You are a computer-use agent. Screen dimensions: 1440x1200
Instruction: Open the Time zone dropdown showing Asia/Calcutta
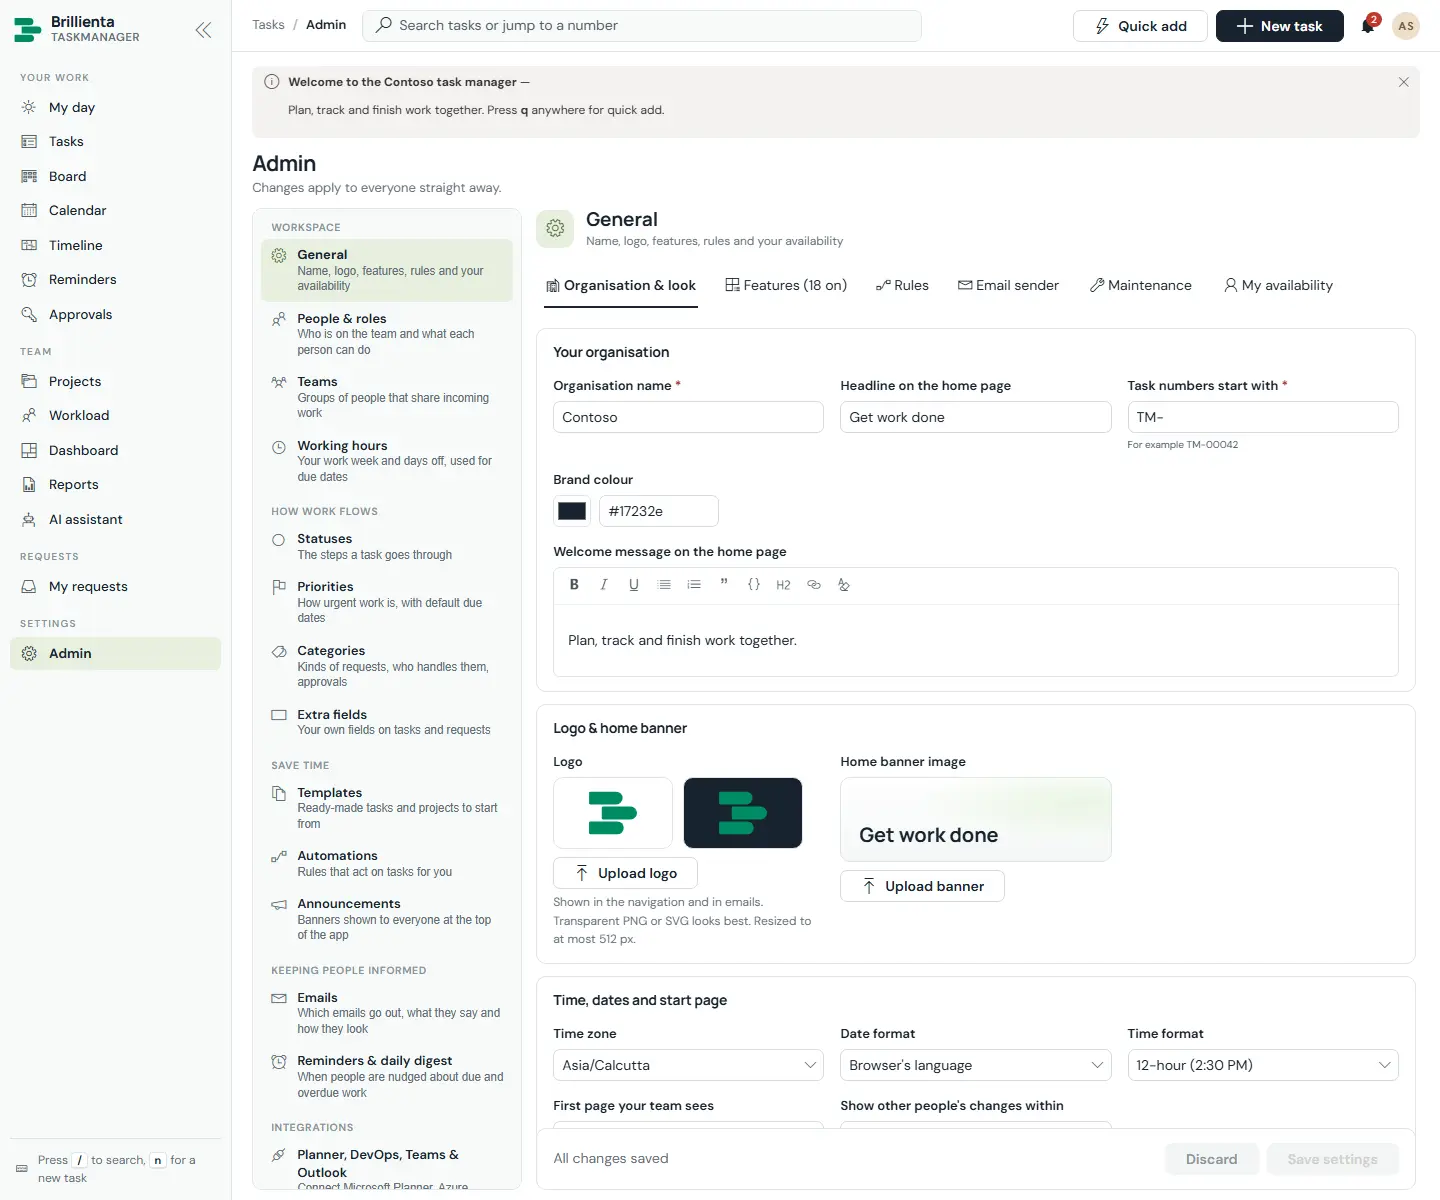pyautogui.click(x=688, y=1065)
